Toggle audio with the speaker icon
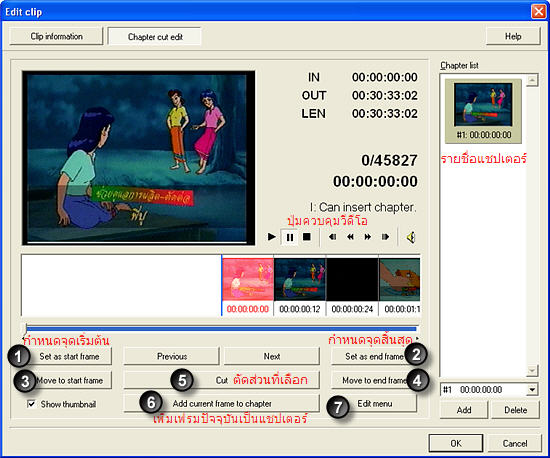 [411, 237]
